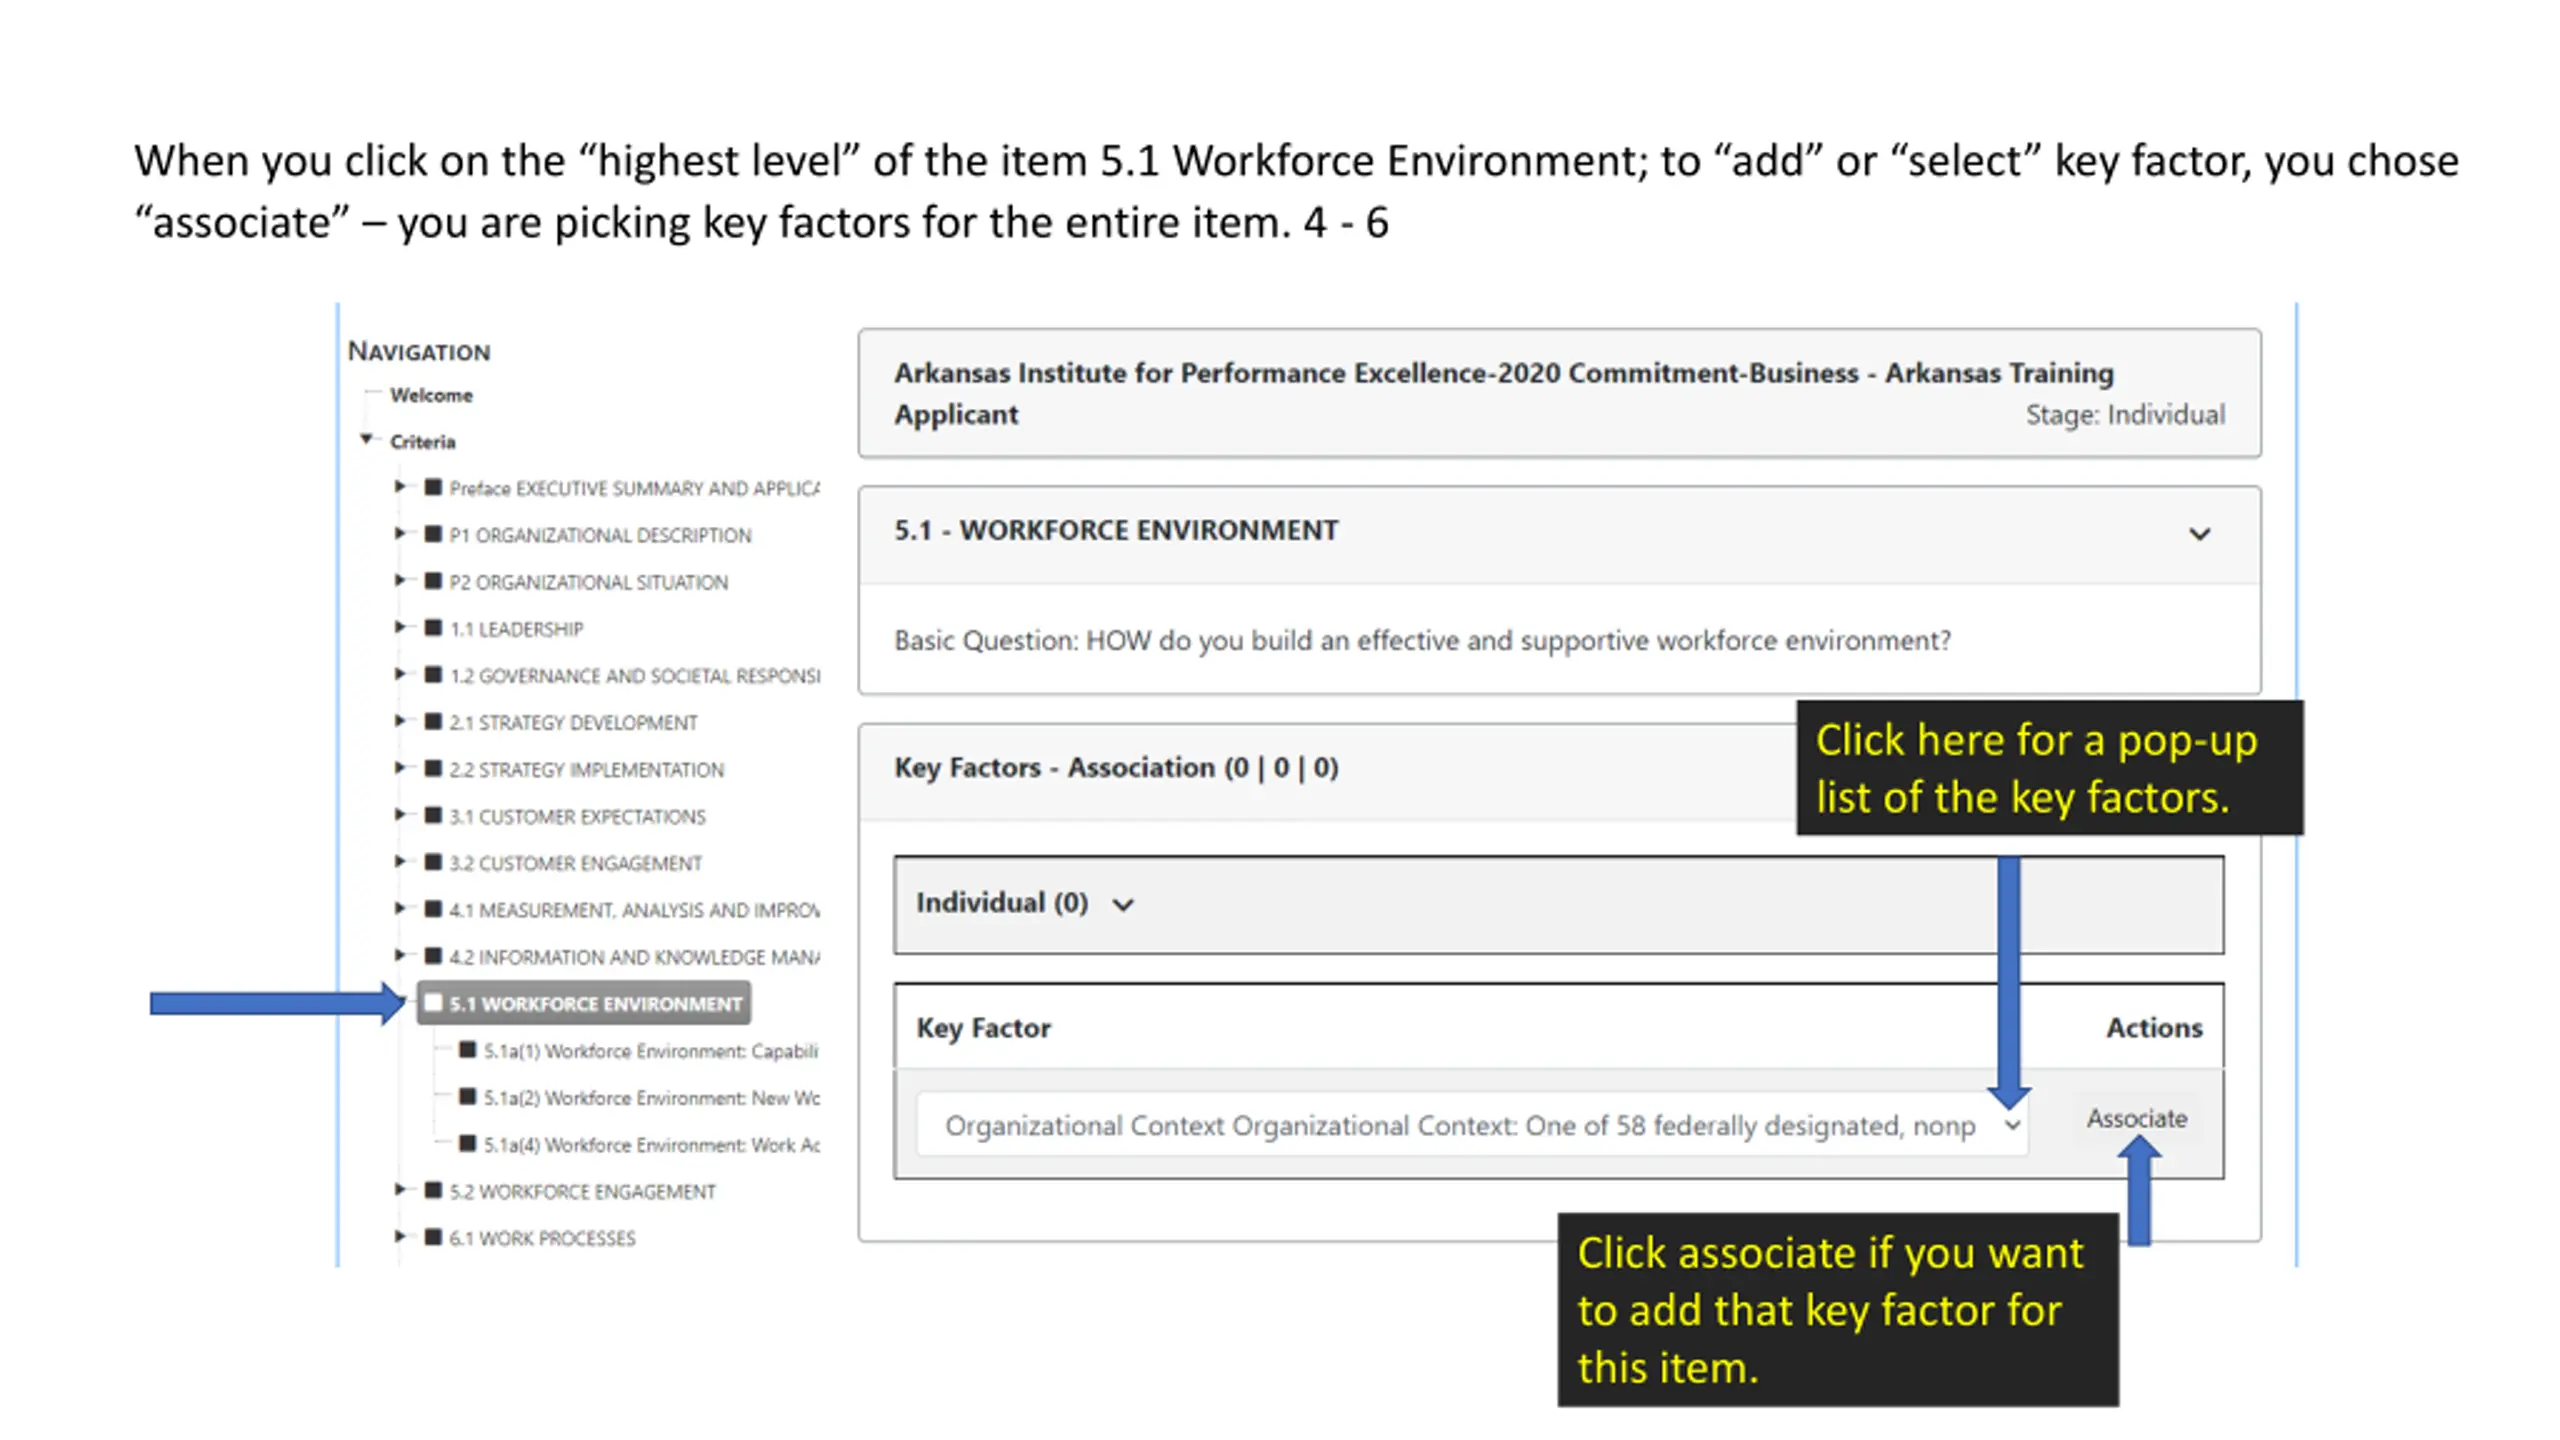The image size is (2560, 1440).
Task: Expand the Individual (0) section
Action: tap(1123, 905)
